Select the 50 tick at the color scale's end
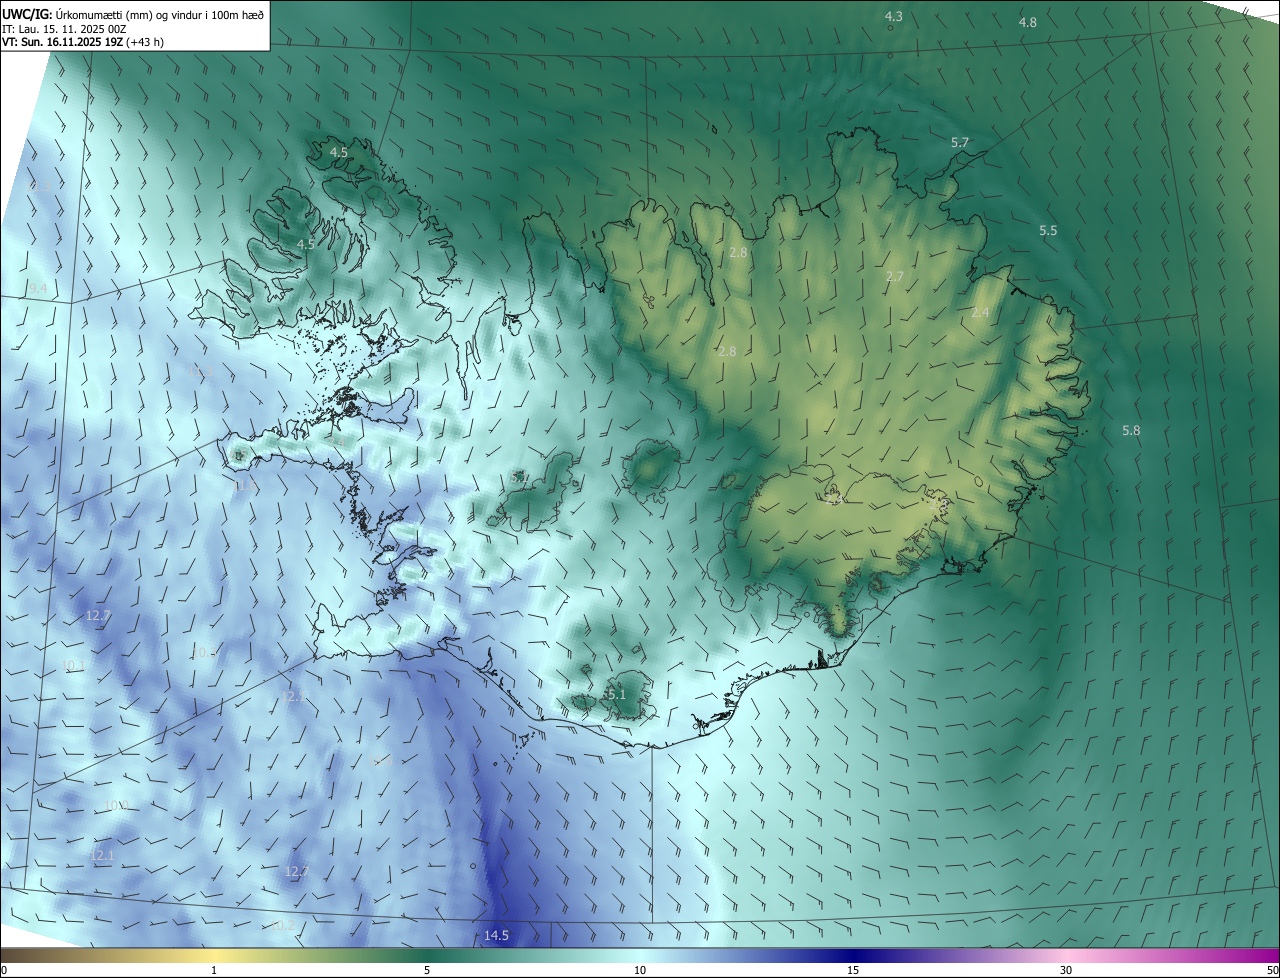The height and width of the screenshot is (978, 1280). [1272, 970]
